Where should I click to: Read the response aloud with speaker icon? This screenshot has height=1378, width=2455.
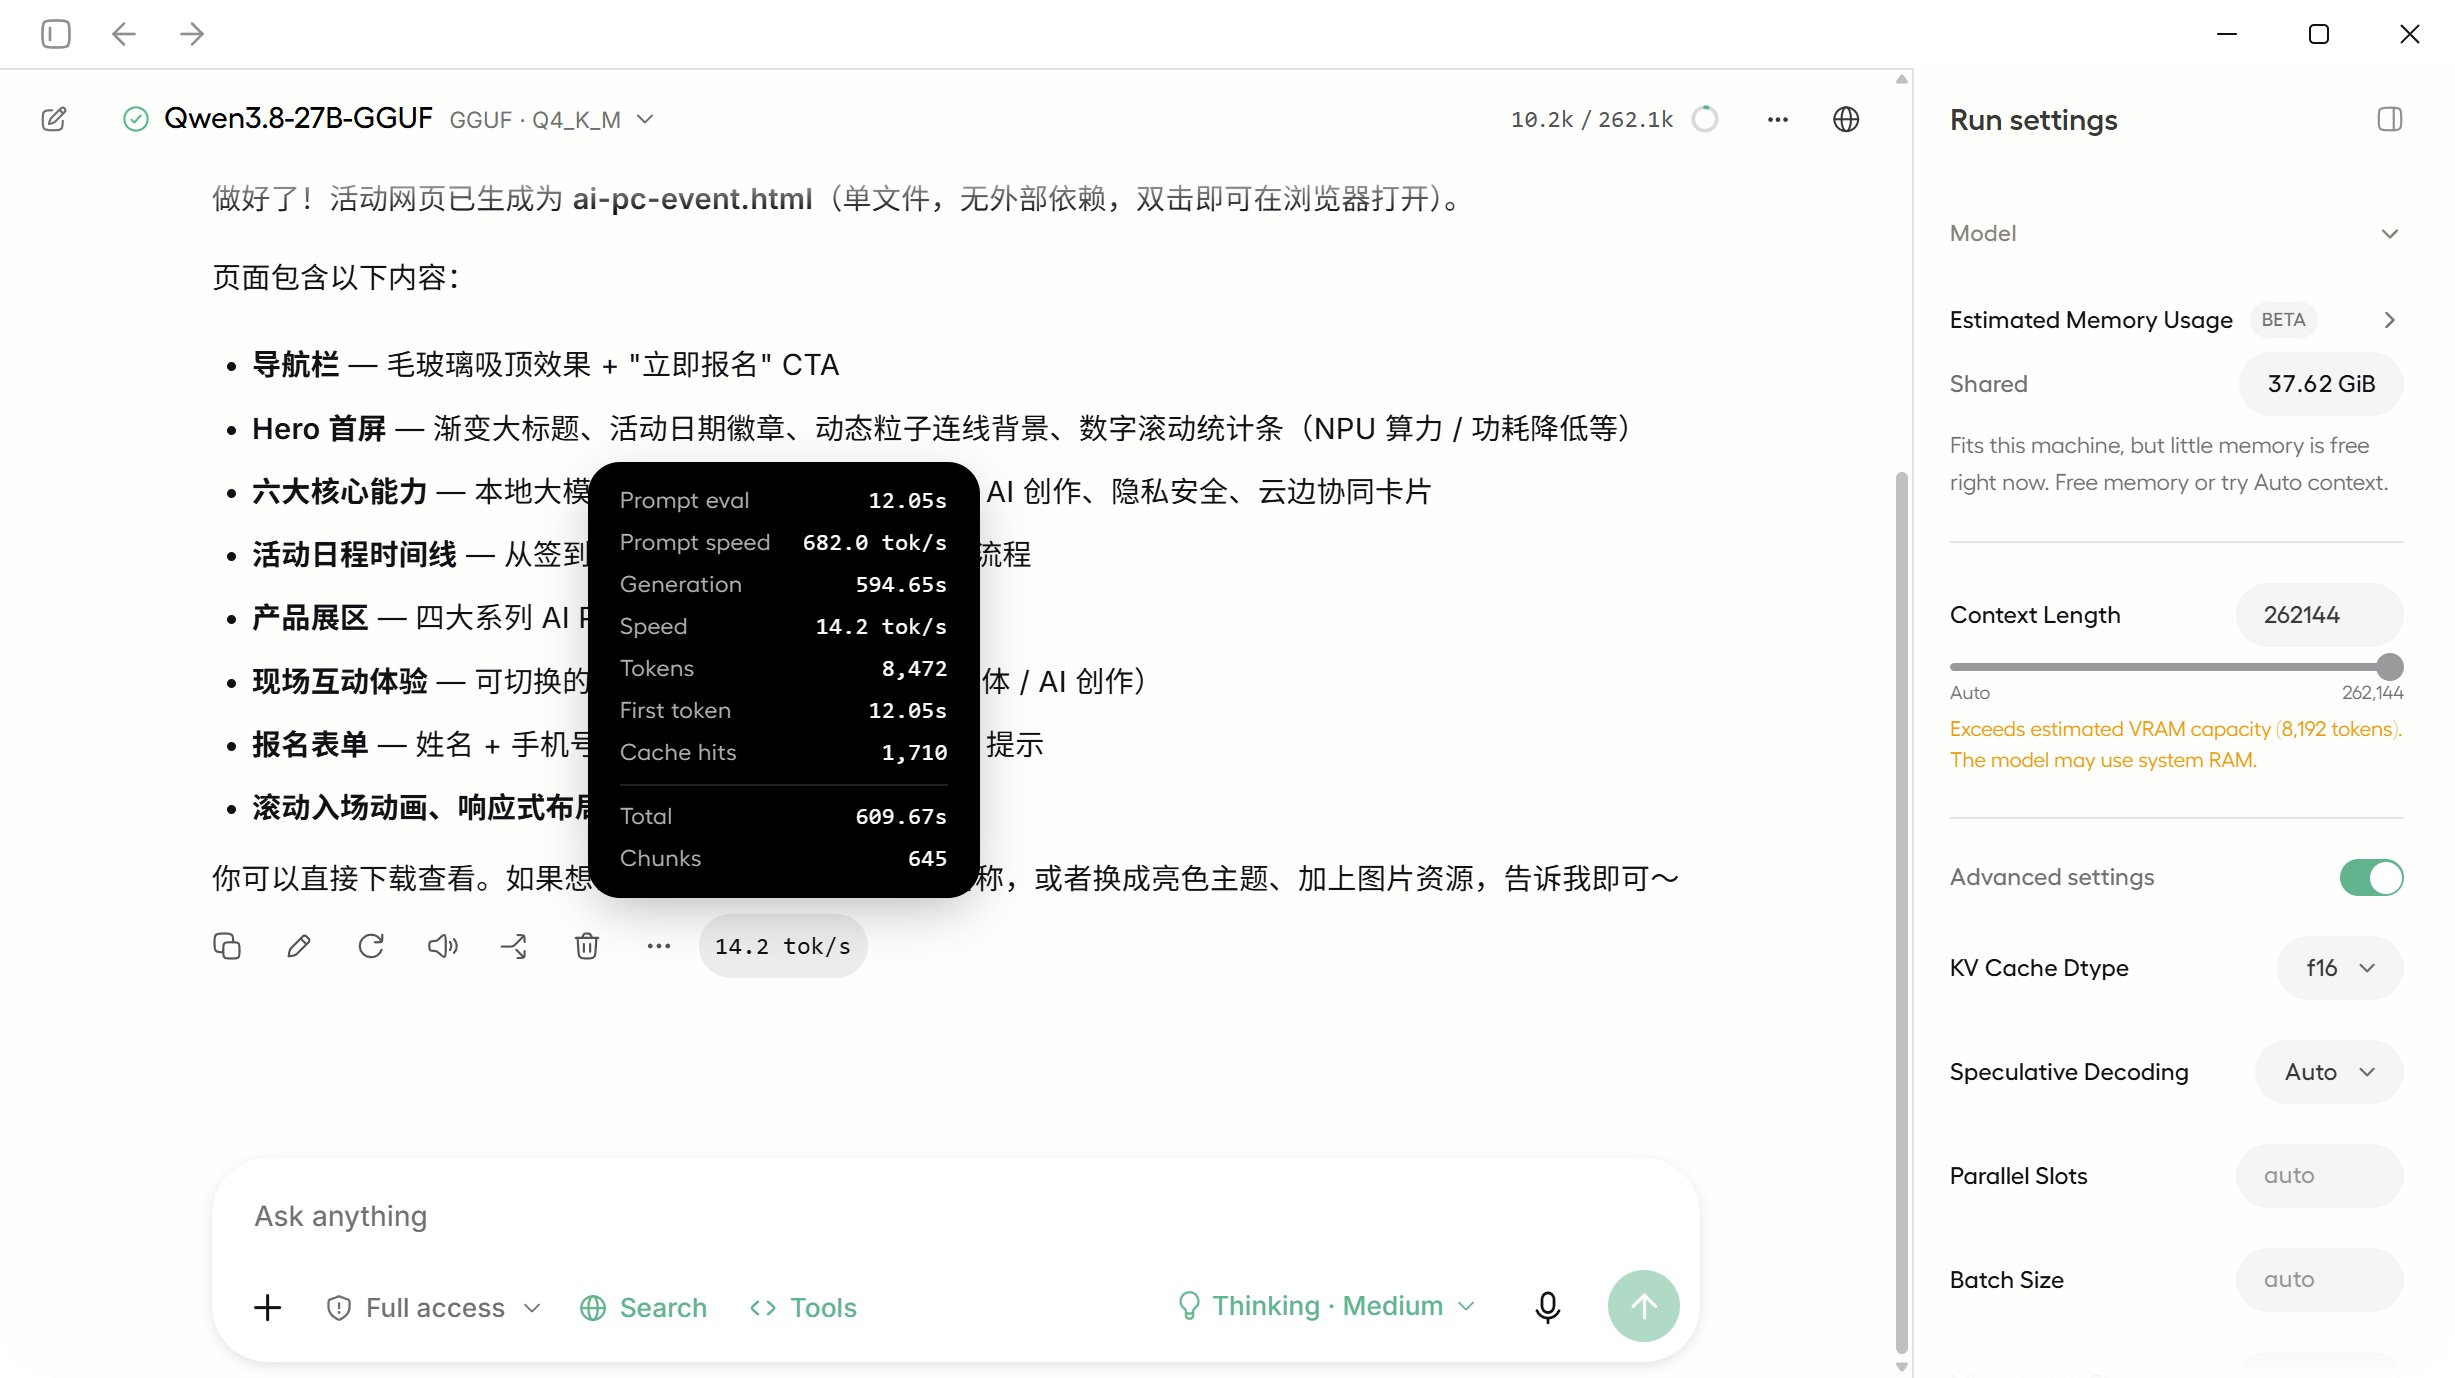pyautogui.click(x=443, y=946)
